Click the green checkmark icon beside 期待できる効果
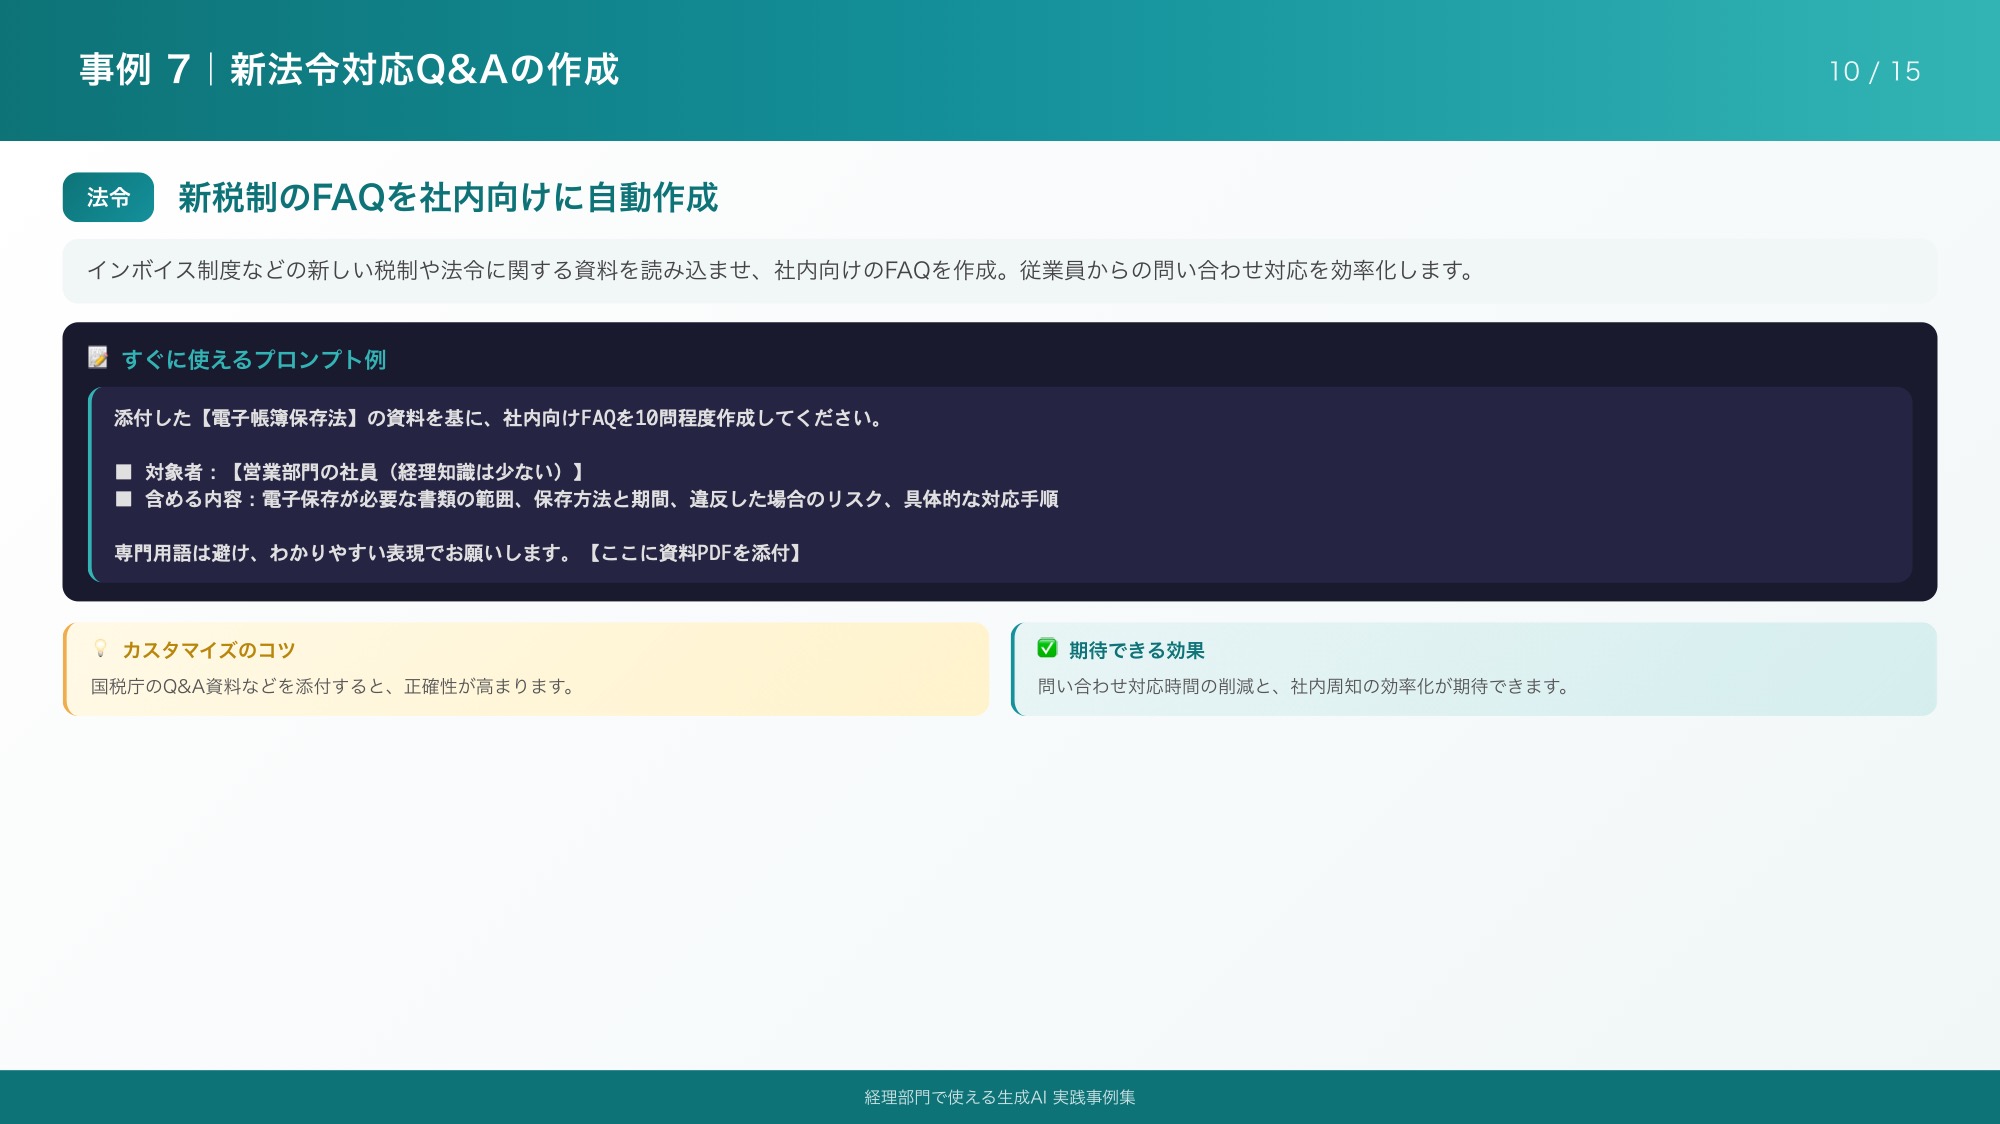Screen dimensions: 2000x1124 [x=1047, y=649]
